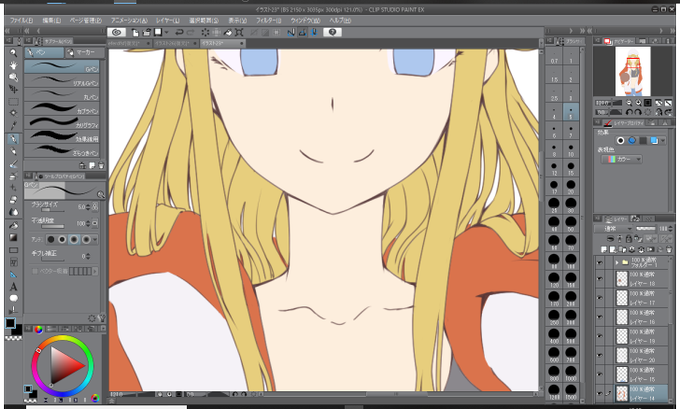
Task: Select the レイヤー 17 layer thumbnail
Action: [x=622, y=298]
